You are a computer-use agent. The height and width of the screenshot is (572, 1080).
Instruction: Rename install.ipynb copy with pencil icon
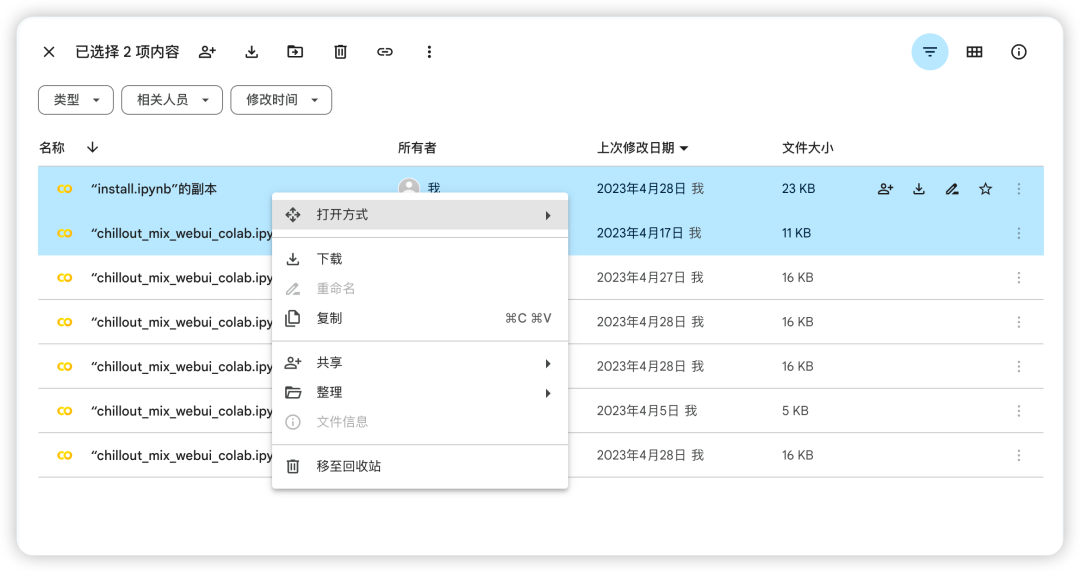952,189
